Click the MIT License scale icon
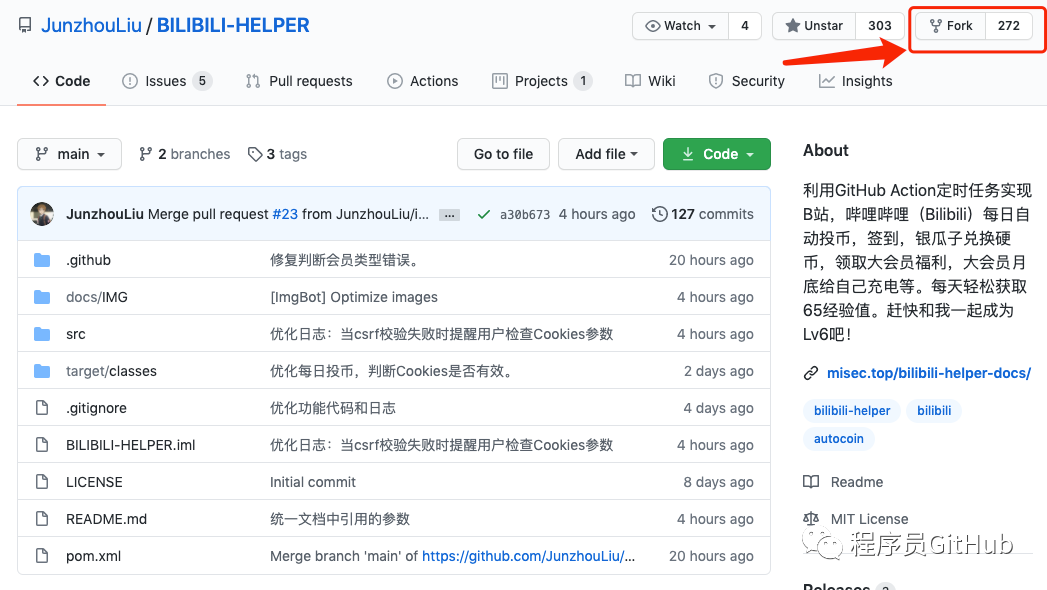The height and width of the screenshot is (590, 1047). coord(811,519)
